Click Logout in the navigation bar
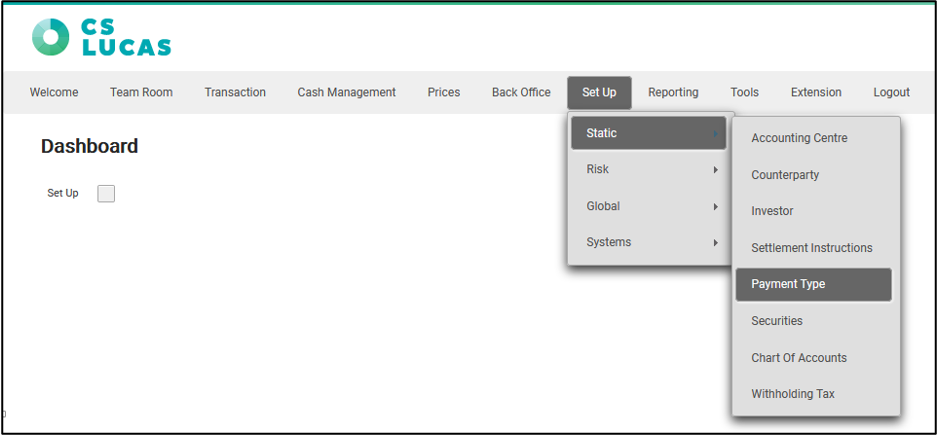Image resolution: width=938 pixels, height=436 pixels. (x=891, y=92)
